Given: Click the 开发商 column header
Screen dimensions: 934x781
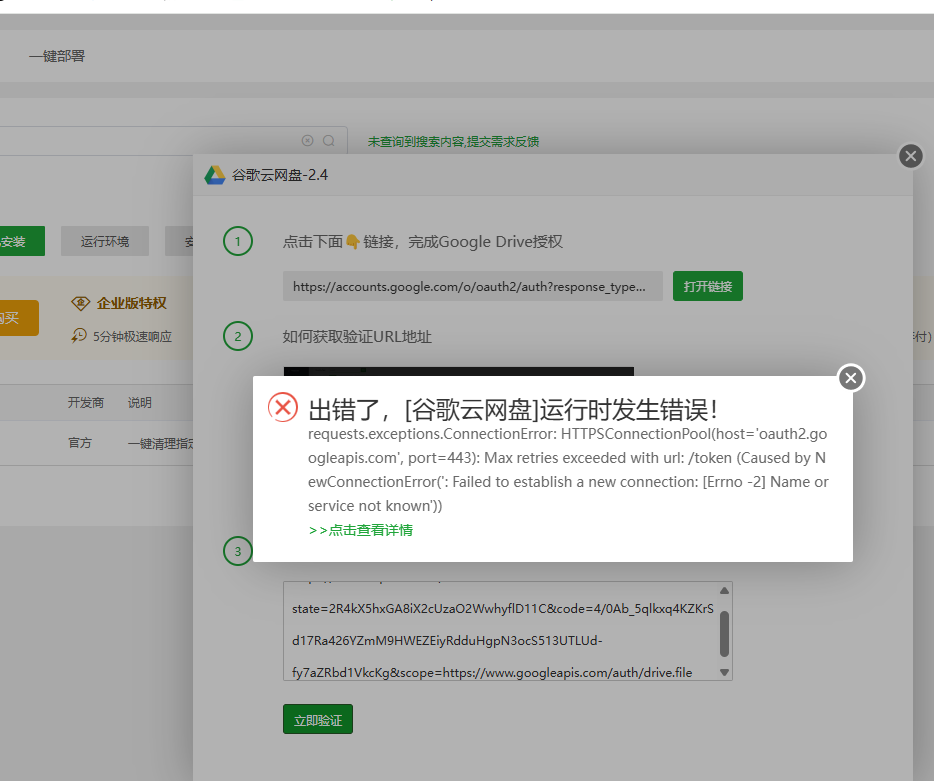Looking at the screenshot, I should click(86, 403).
